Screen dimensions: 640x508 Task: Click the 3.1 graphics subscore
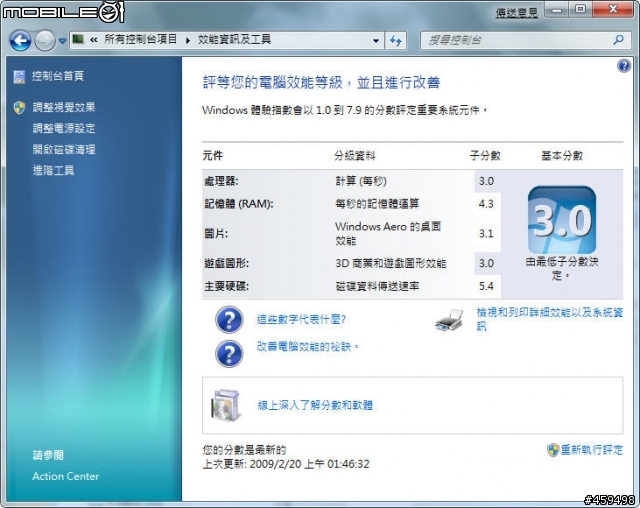click(486, 234)
